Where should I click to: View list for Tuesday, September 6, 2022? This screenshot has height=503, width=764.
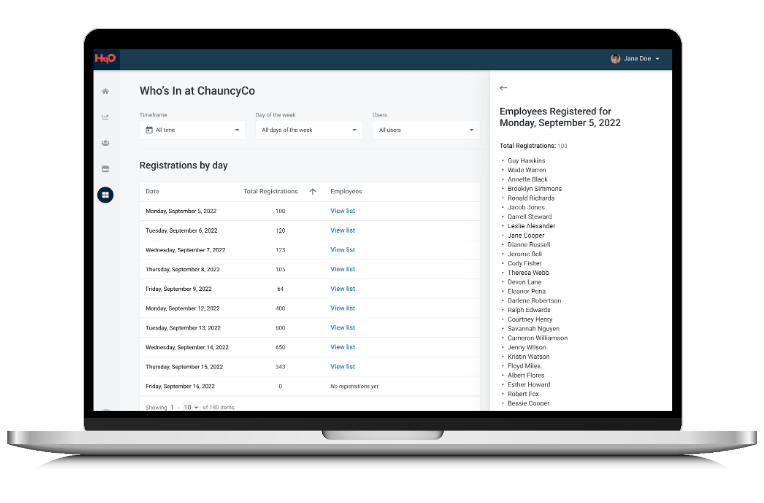343,231
